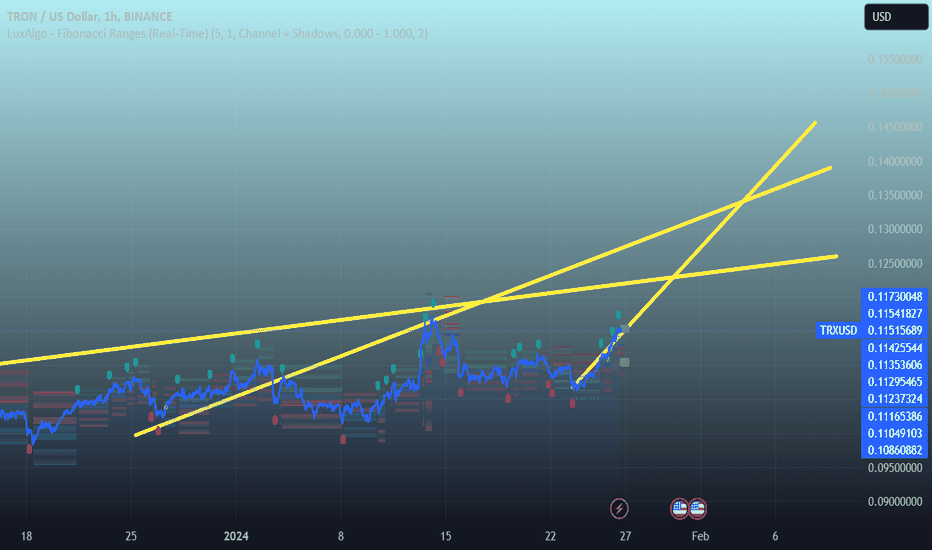
Task: Click the current price 0.11515689 label
Action: [895, 331]
